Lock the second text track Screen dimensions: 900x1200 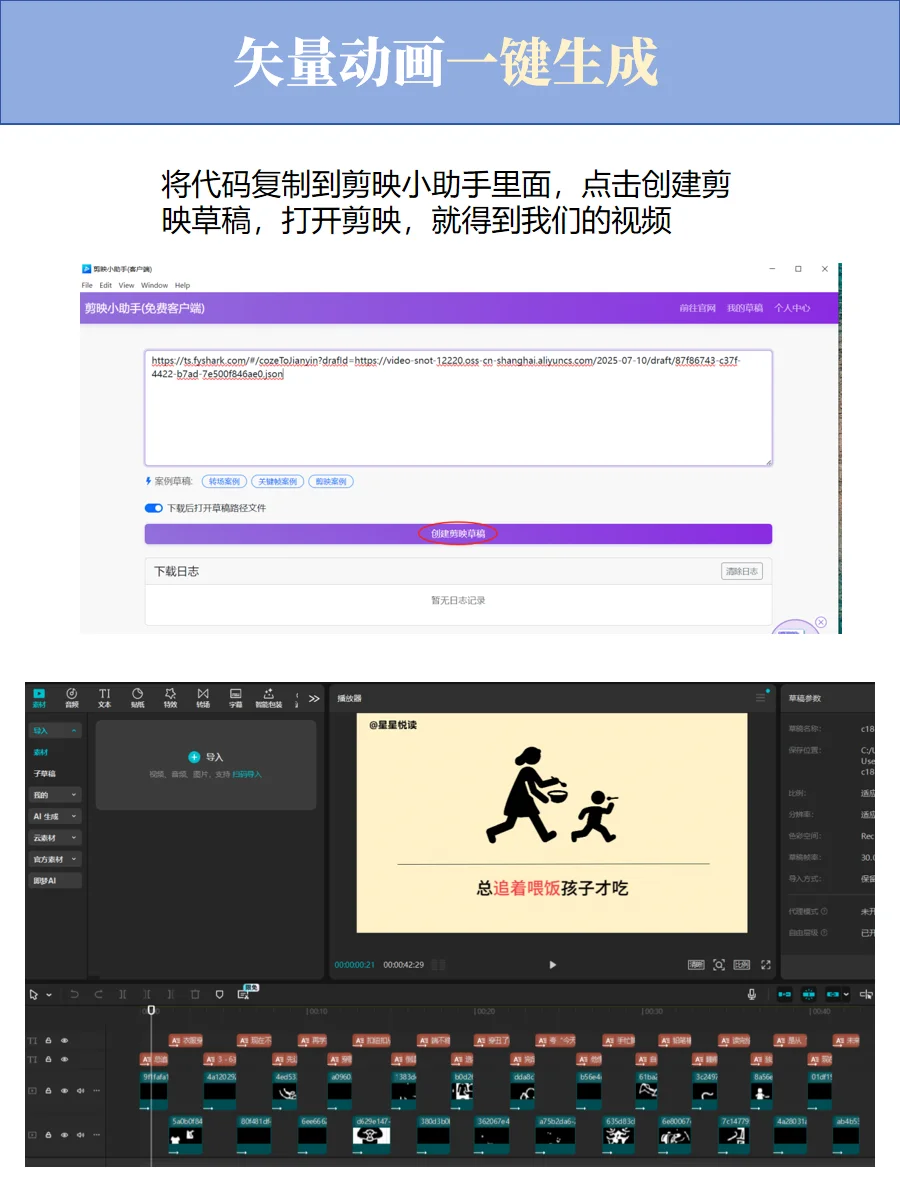(x=48, y=1059)
